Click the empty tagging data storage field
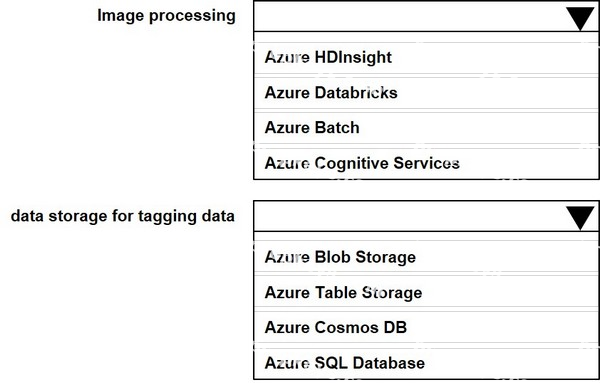Screen dimensions: 600x383 [426, 216]
